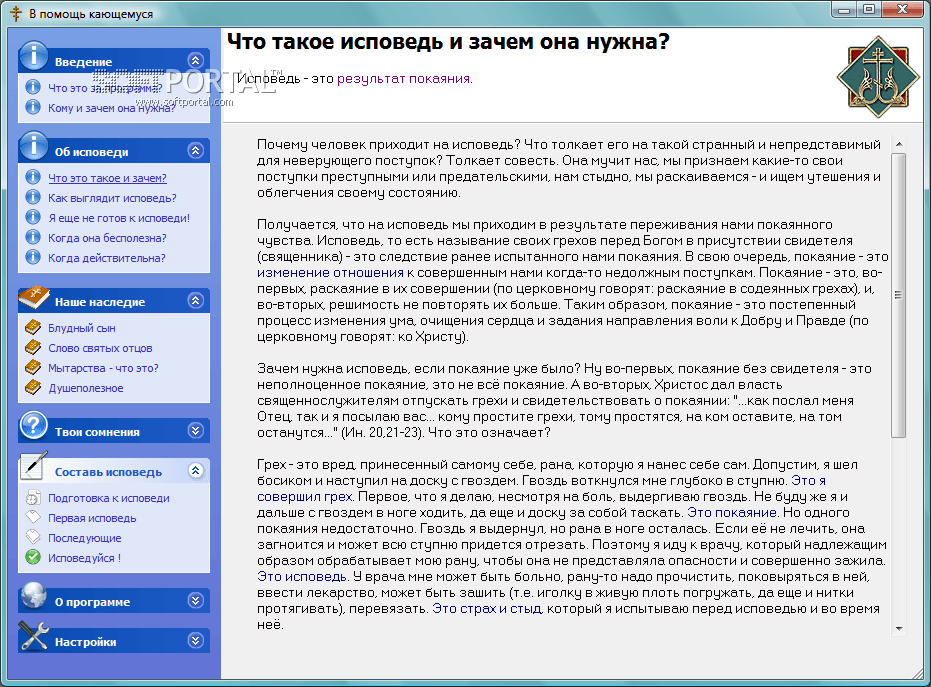Image resolution: width=931 pixels, height=687 pixels.
Task: Expand the Твои сомнения section chevron
Action: point(195,431)
